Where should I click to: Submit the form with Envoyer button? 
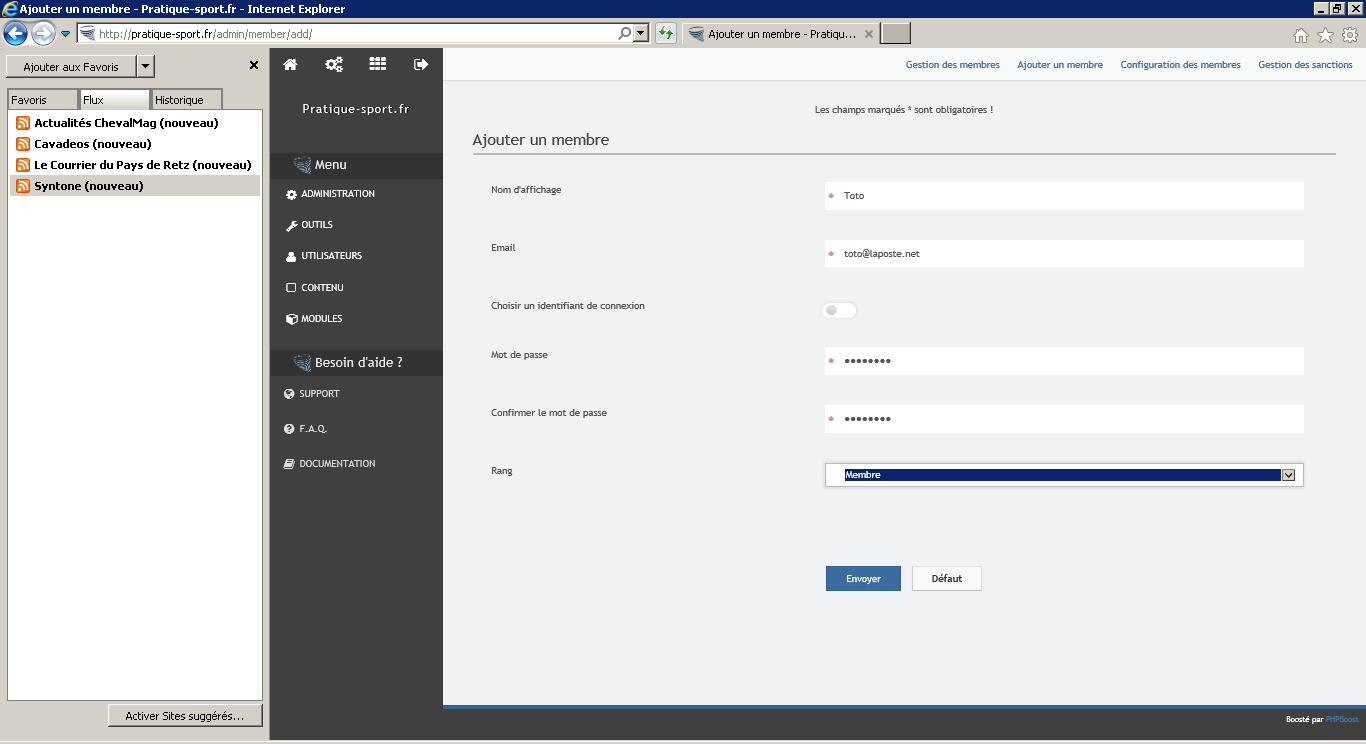click(x=863, y=579)
